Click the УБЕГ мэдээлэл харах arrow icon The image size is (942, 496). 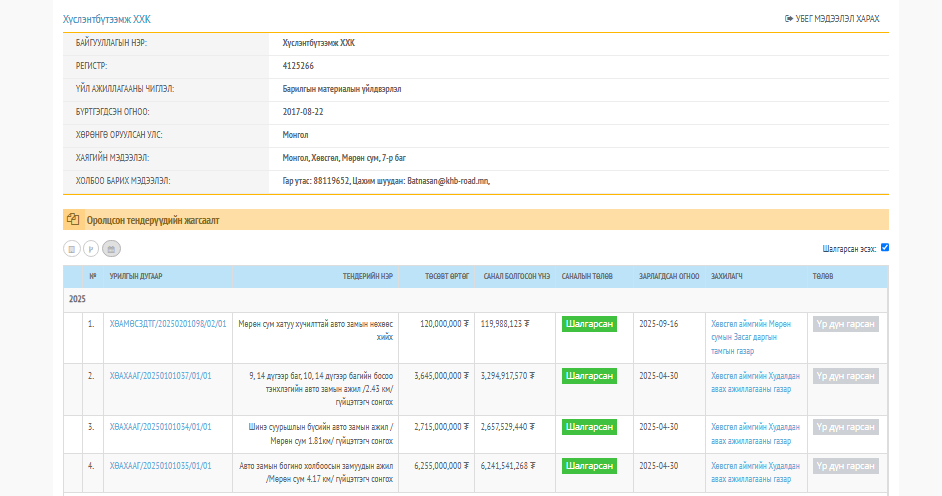pos(789,19)
